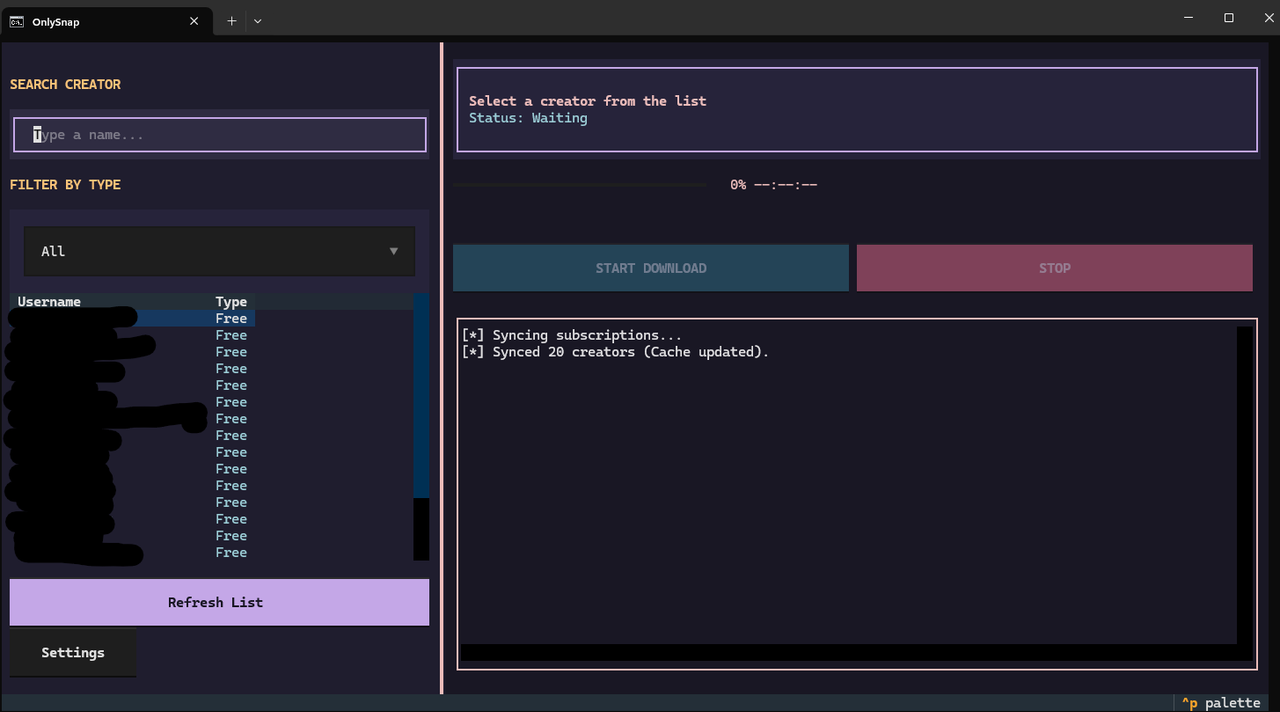The width and height of the screenshot is (1280, 712).
Task: Maximize the terminal window
Action: (1229, 18)
